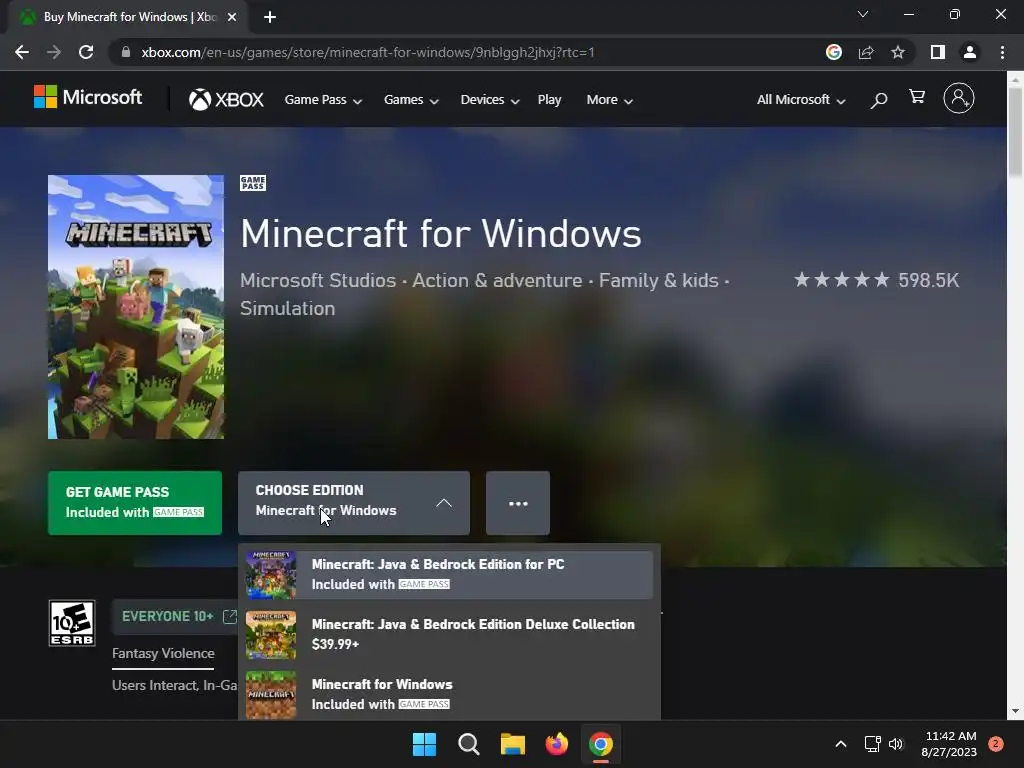Expand the Games menu
1024x768 pixels.
coord(411,100)
